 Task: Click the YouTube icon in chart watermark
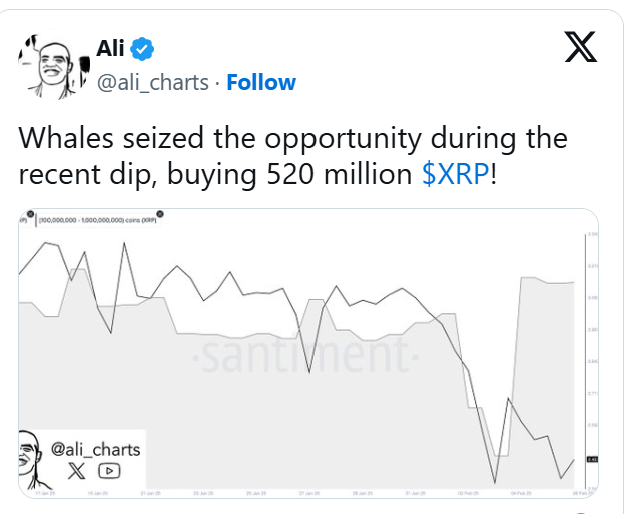[x=109, y=469]
